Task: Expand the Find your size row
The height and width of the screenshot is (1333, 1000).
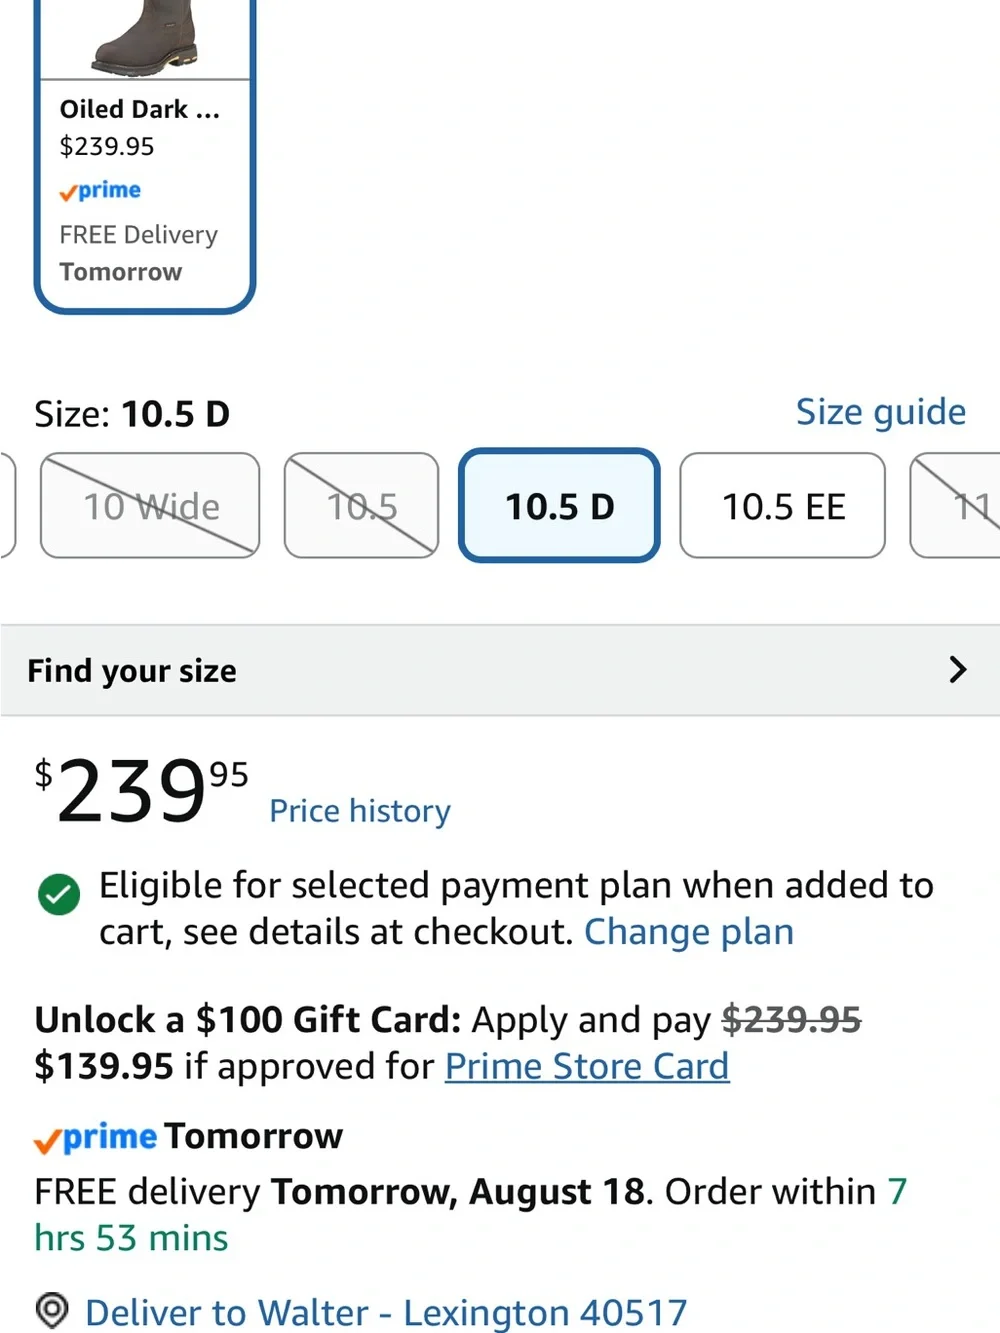Action: point(500,670)
